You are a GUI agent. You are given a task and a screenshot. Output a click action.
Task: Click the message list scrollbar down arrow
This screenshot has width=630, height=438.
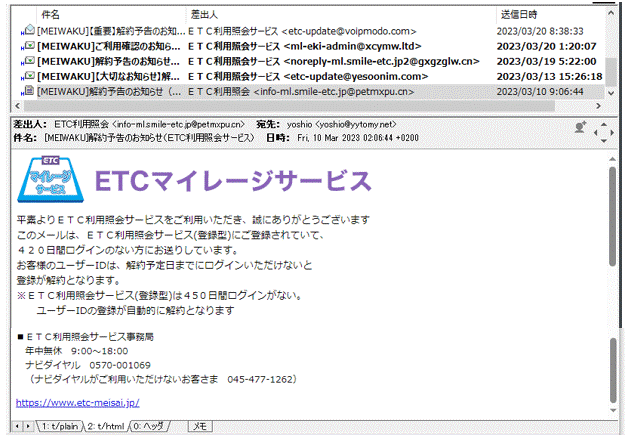[611, 92]
